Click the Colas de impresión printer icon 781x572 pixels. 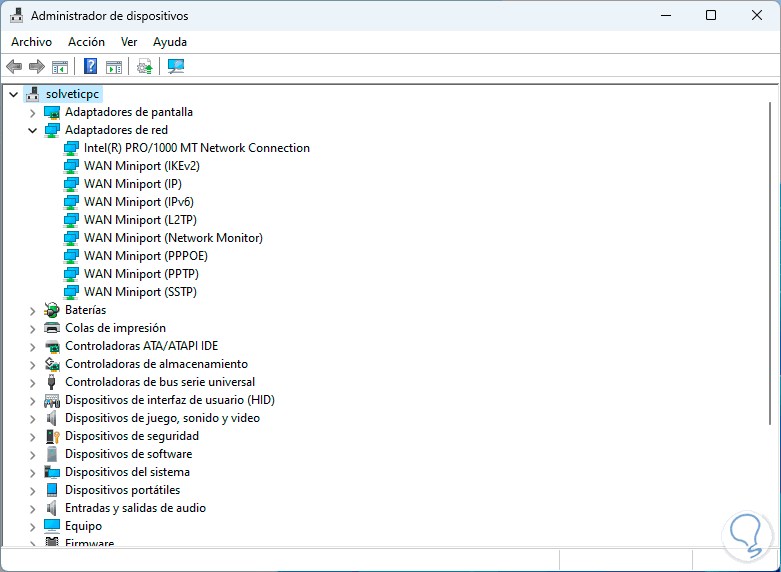[x=52, y=328]
